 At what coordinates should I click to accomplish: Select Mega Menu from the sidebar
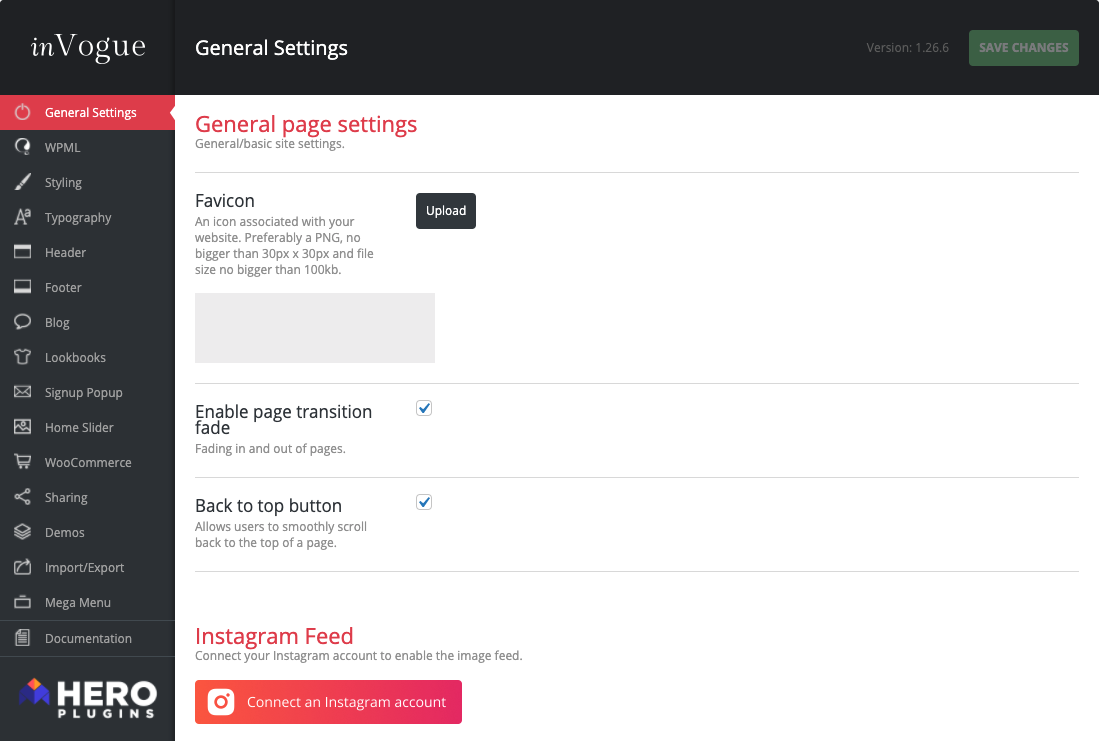coord(77,602)
